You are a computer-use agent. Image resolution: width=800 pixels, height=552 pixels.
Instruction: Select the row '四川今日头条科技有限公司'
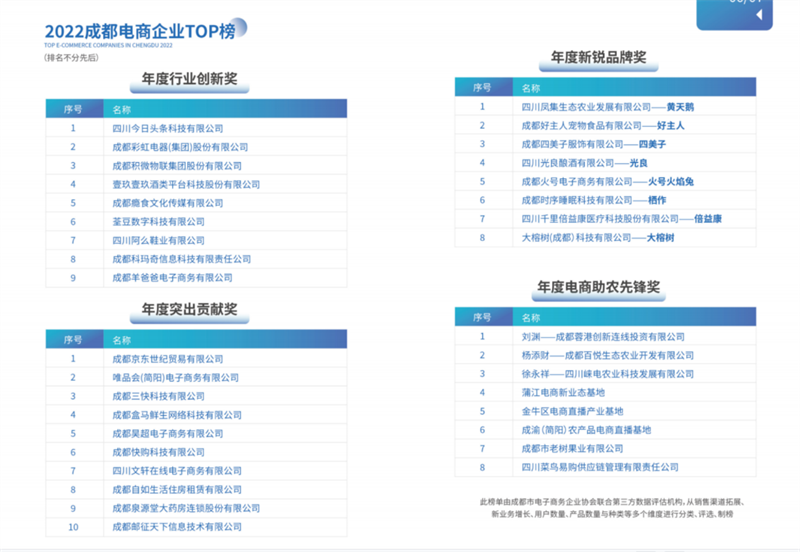(x=196, y=128)
